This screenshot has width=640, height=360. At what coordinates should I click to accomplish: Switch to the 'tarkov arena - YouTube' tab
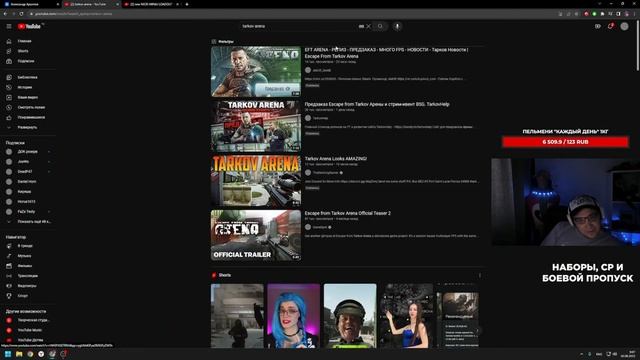(x=91, y=4)
